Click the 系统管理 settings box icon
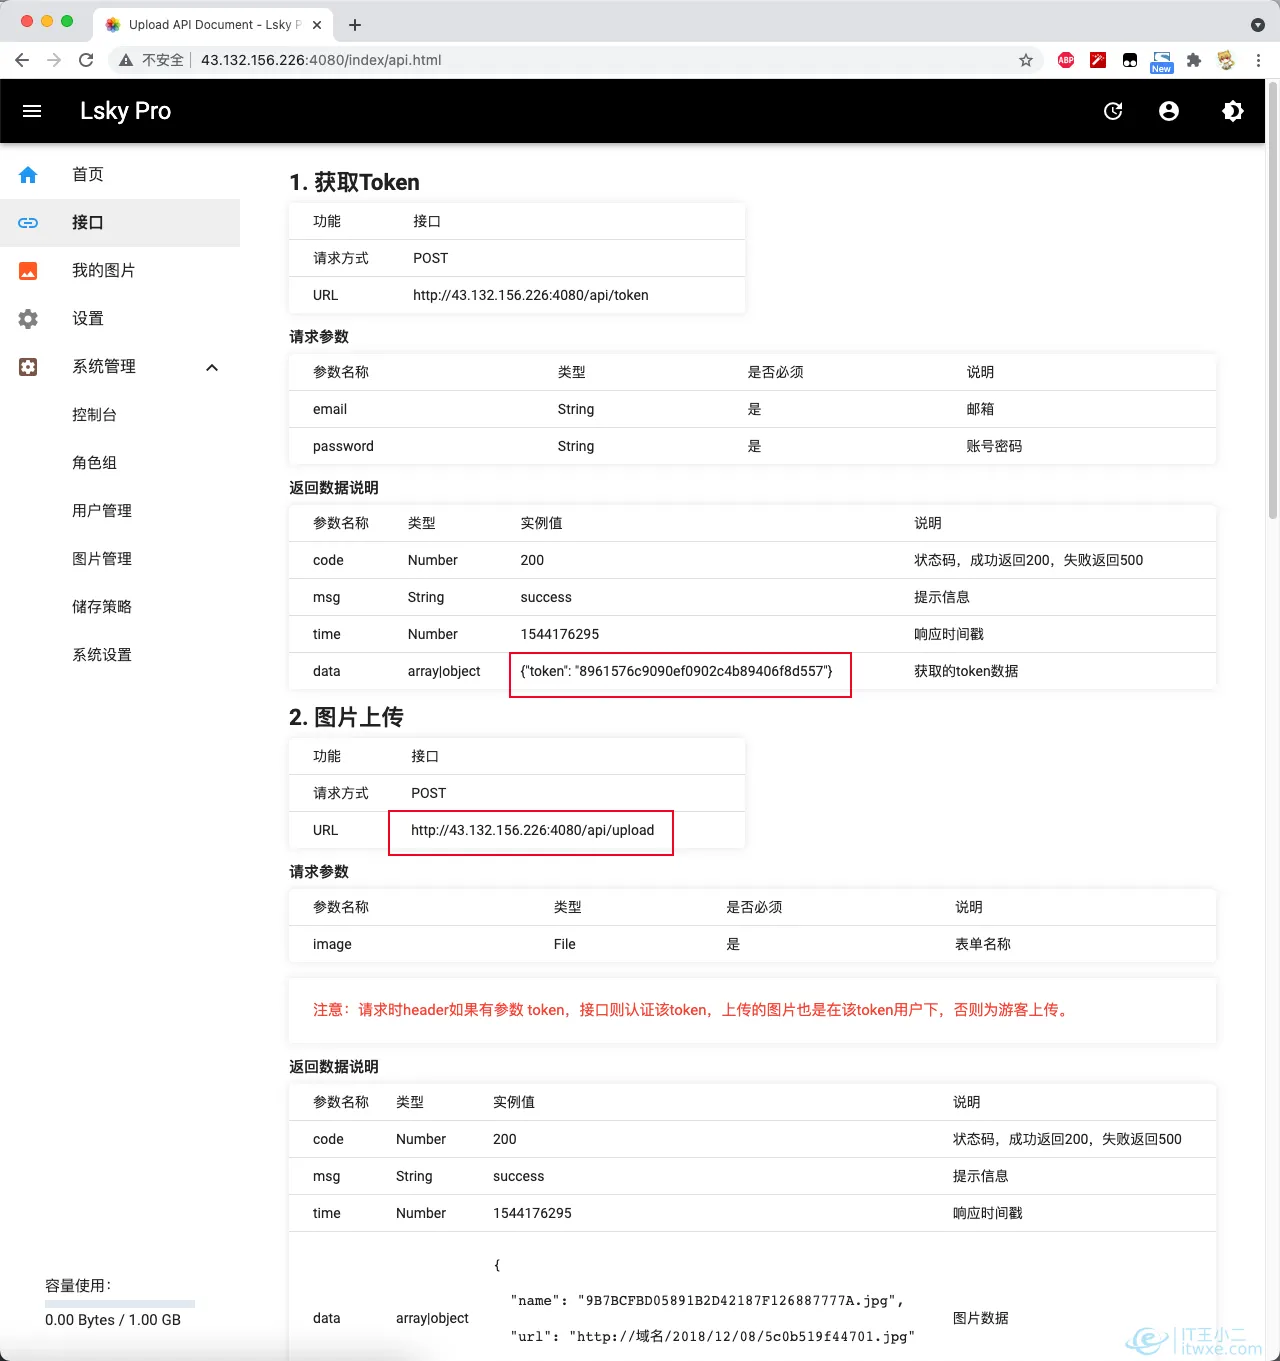The image size is (1280, 1361). coord(28,367)
